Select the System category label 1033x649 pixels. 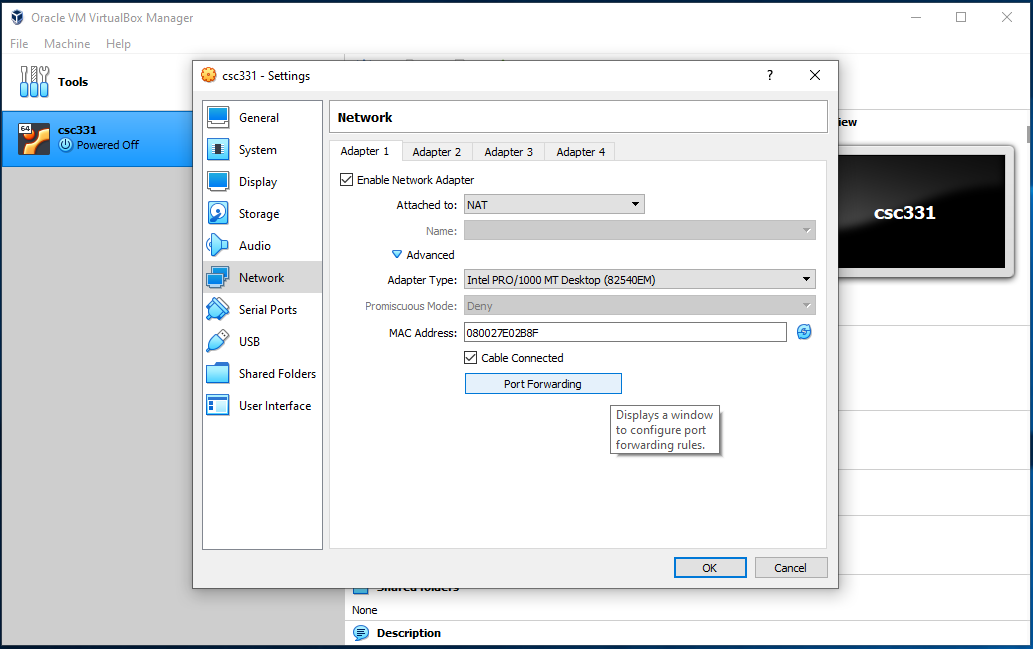258,150
